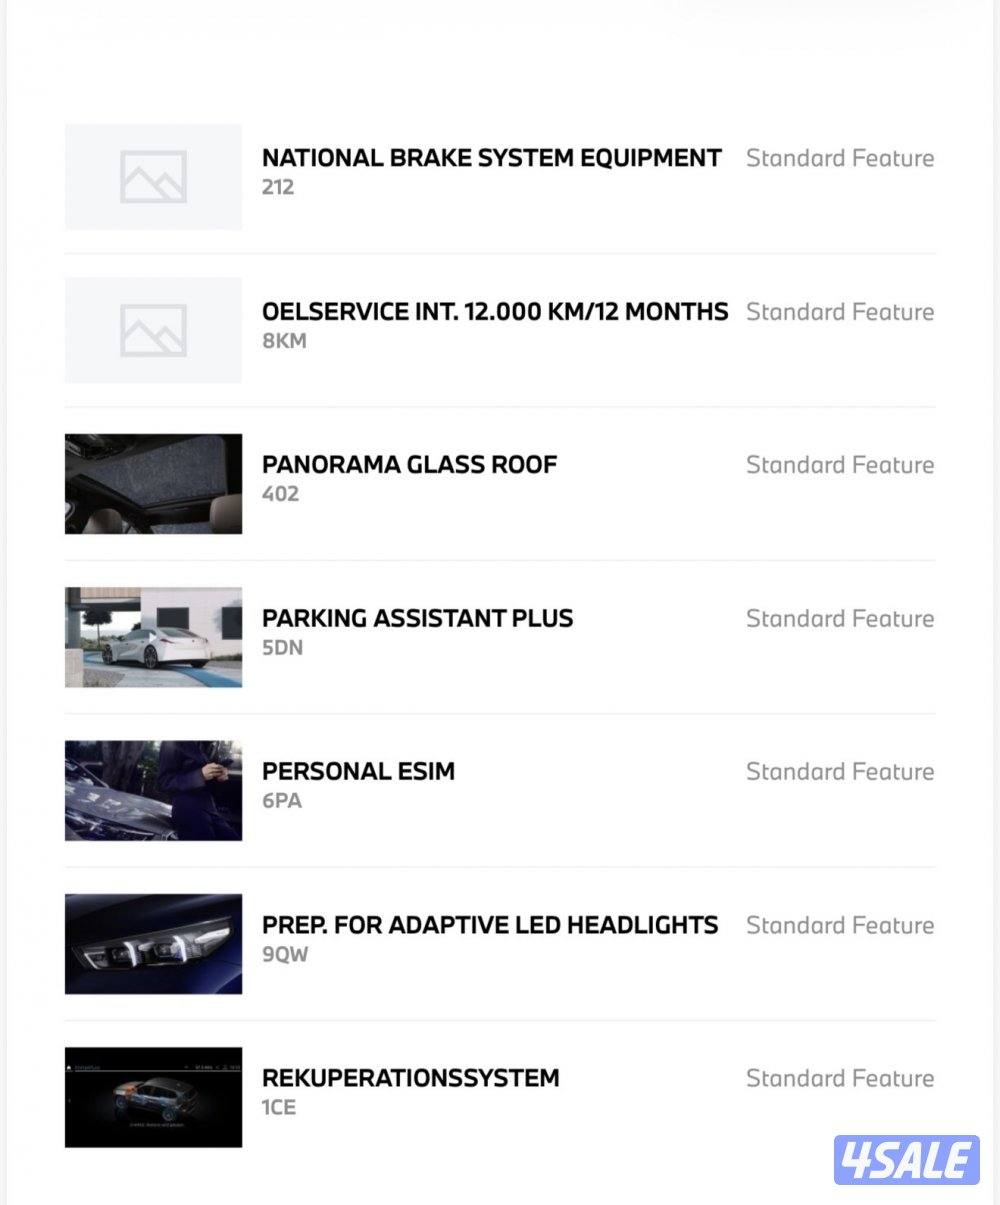Open the Adaptive LED Headlights thumbnail
1000x1205 pixels.
coord(153,944)
